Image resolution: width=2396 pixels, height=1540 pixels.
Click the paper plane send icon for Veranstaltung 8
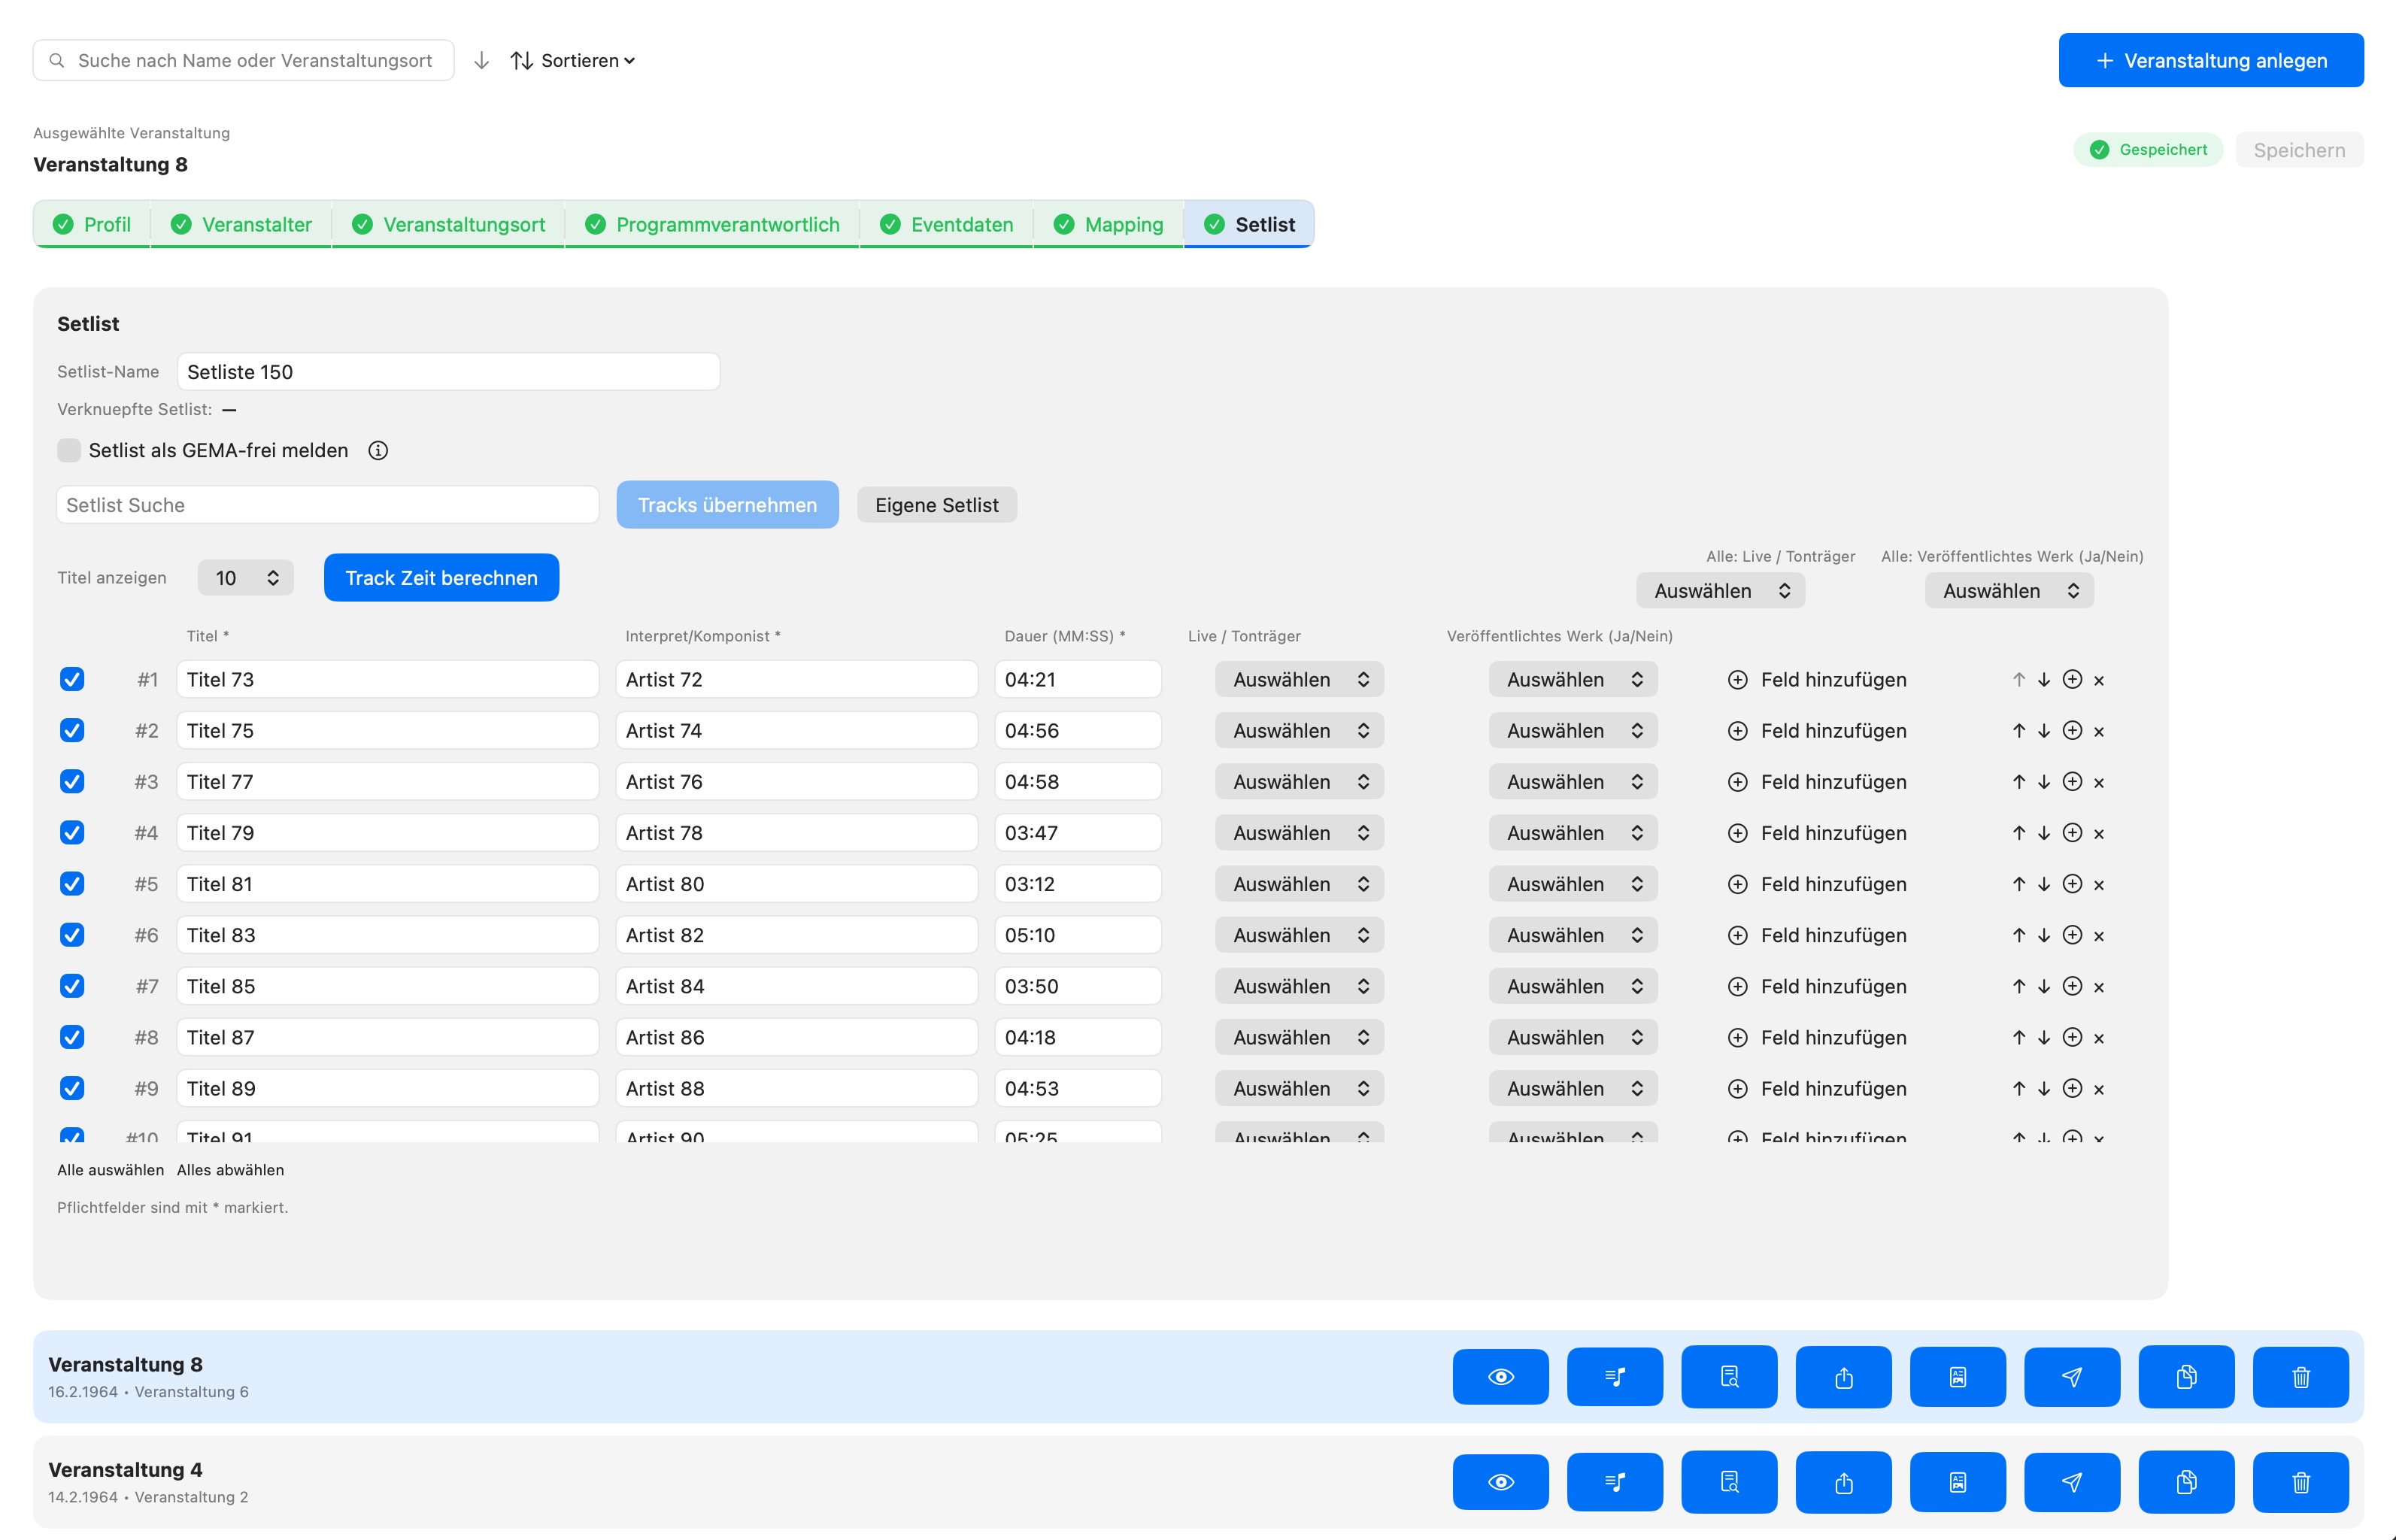pos(2071,1377)
